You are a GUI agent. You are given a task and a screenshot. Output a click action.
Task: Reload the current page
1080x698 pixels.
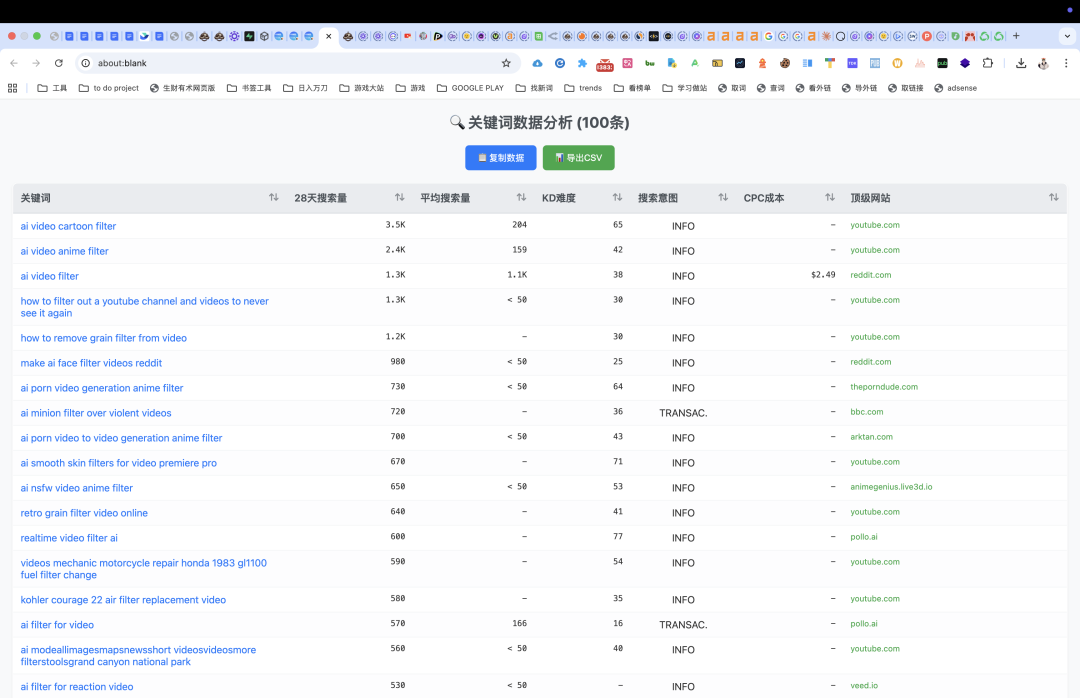pyautogui.click(x=59, y=63)
